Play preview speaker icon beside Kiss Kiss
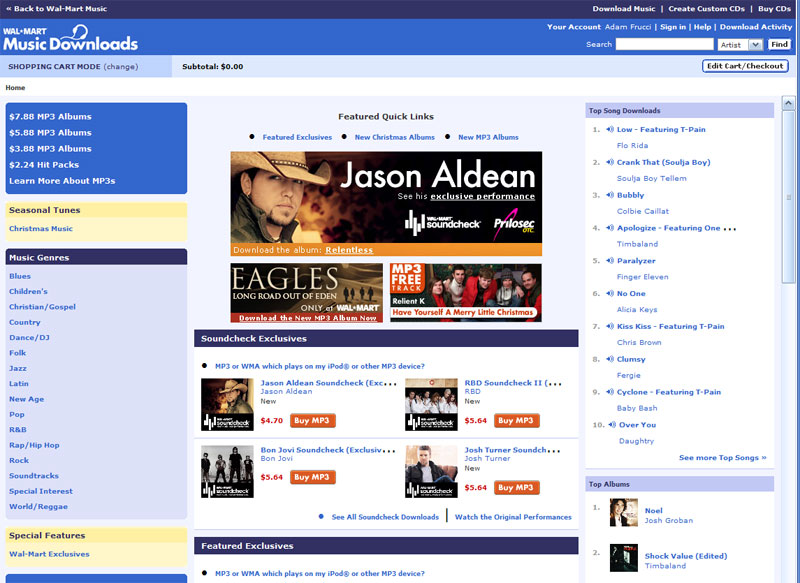Screen dimensions: 800x583 click(x=610, y=326)
